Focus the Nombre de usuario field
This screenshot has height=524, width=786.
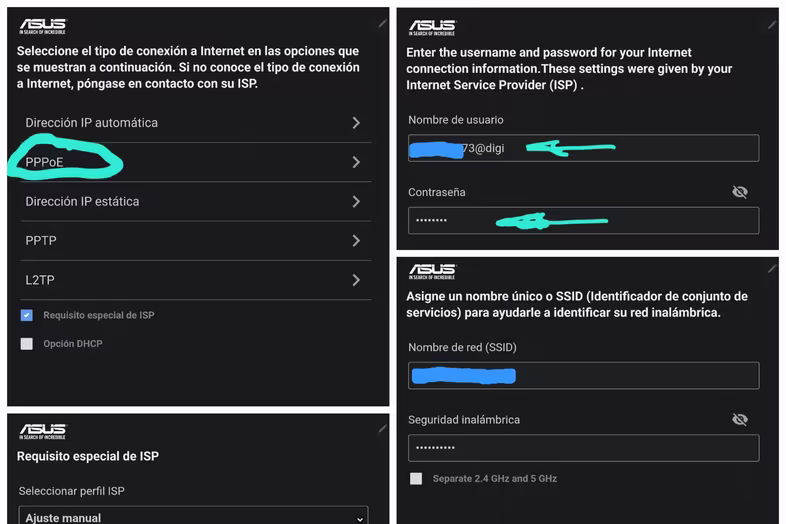pyautogui.click(x=583, y=148)
